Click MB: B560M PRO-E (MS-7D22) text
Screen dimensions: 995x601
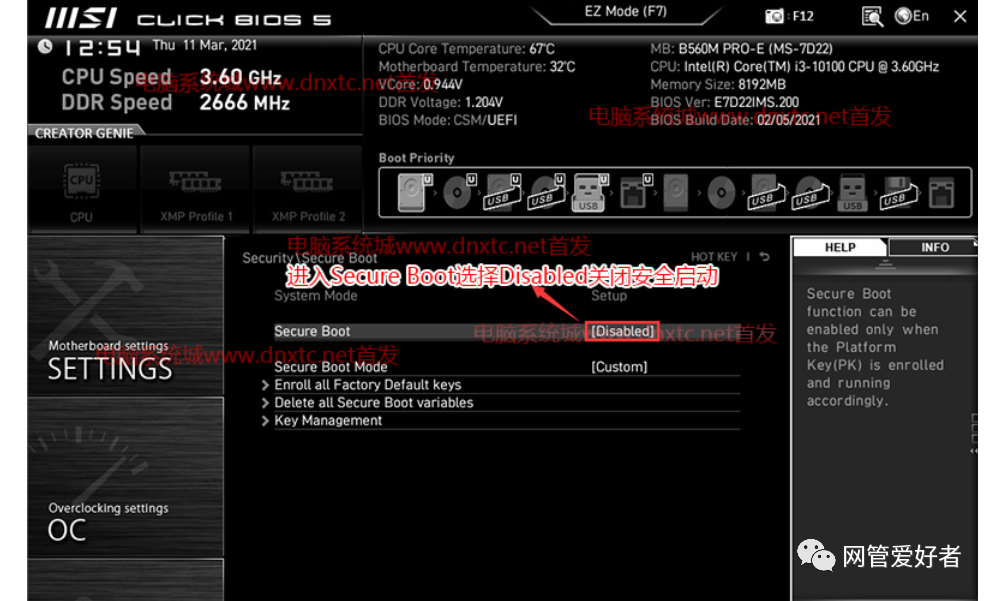coord(741,49)
